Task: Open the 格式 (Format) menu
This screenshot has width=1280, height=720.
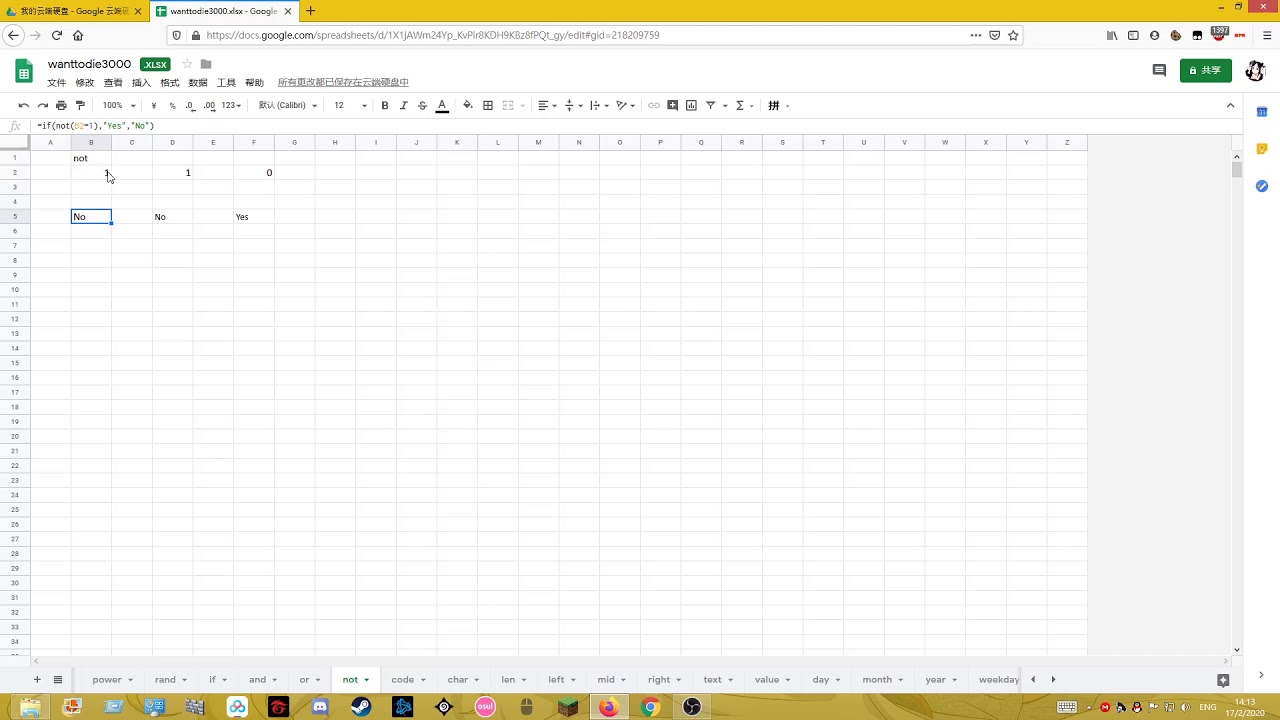Action: [x=170, y=82]
